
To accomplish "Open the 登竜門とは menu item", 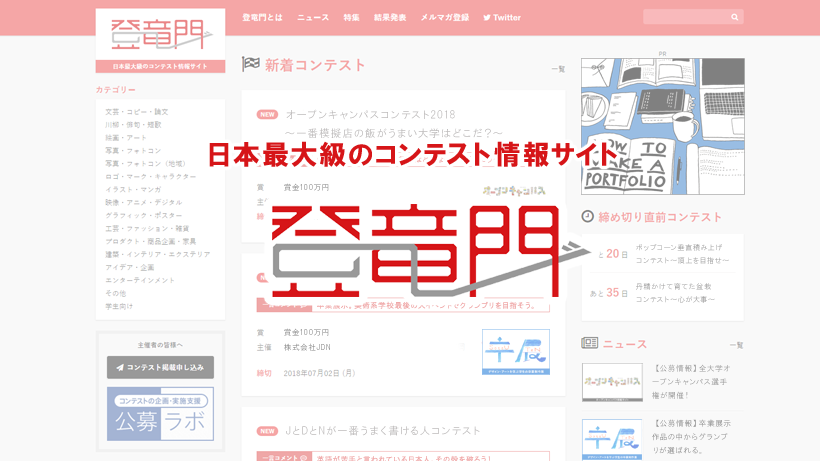I will click(x=262, y=17).
